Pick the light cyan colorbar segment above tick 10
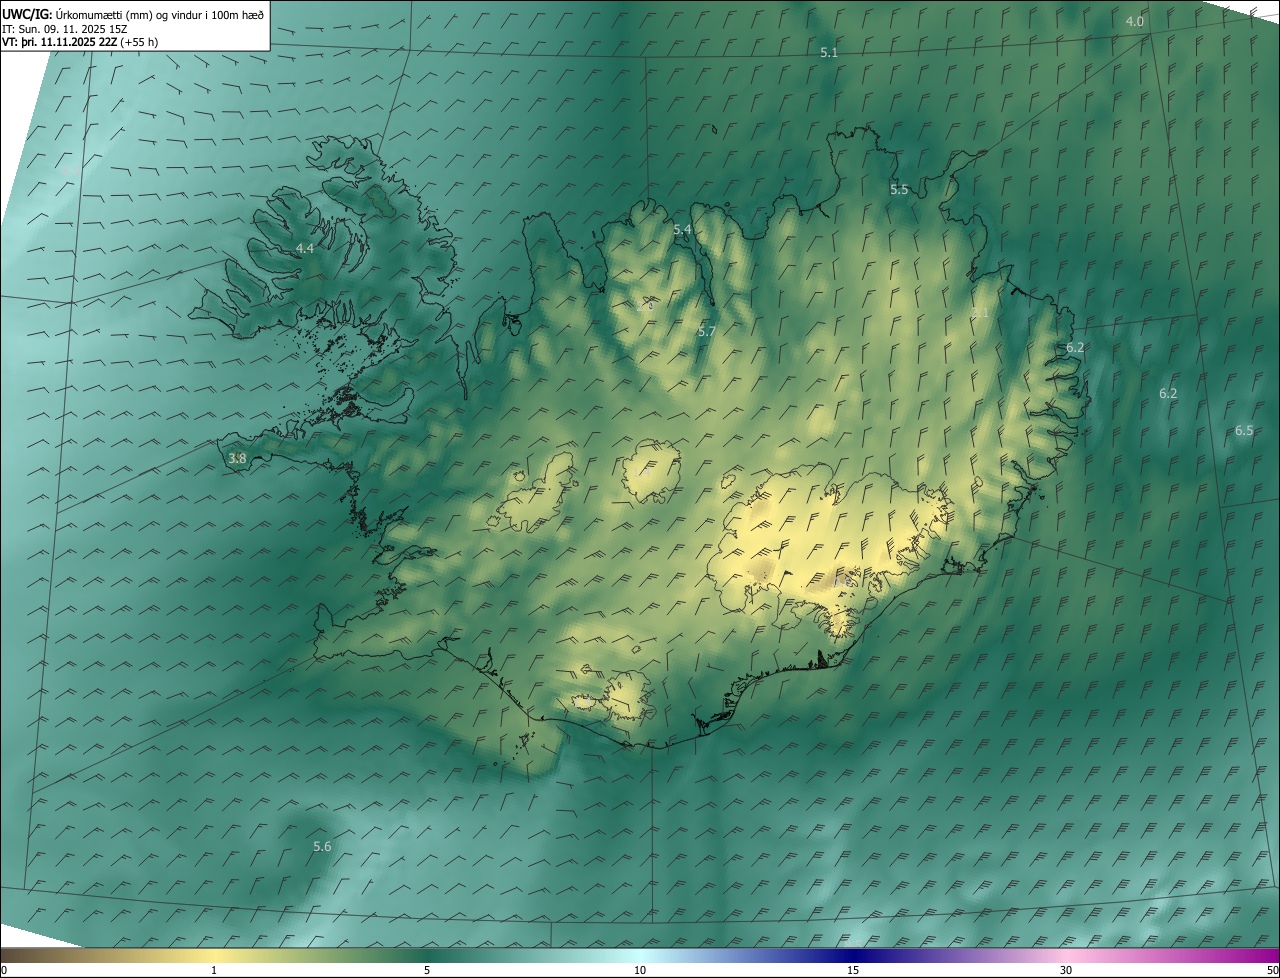This screenshot has width=1280, height=978. 640,955
